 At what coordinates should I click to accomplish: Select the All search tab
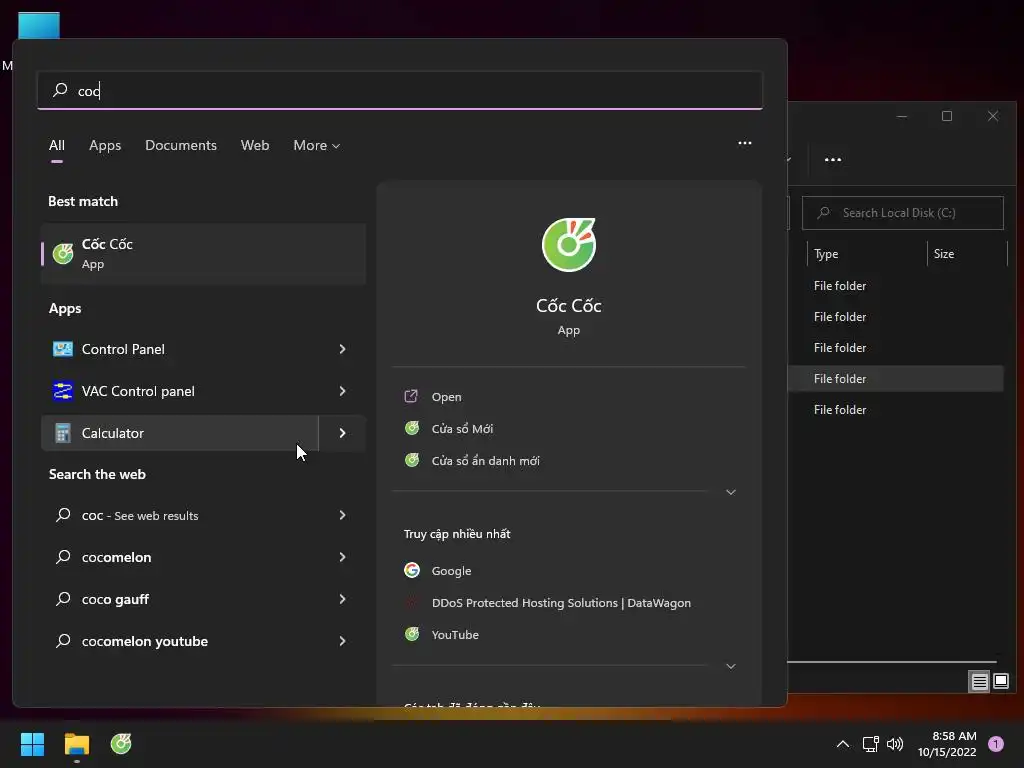[x=57, y=146]
